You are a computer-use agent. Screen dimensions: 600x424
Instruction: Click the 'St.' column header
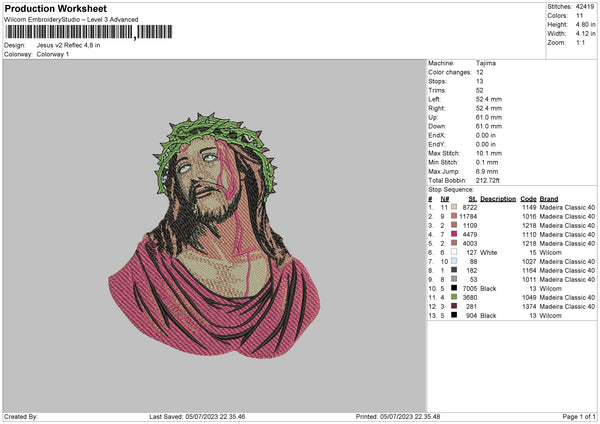click(473, 199)
